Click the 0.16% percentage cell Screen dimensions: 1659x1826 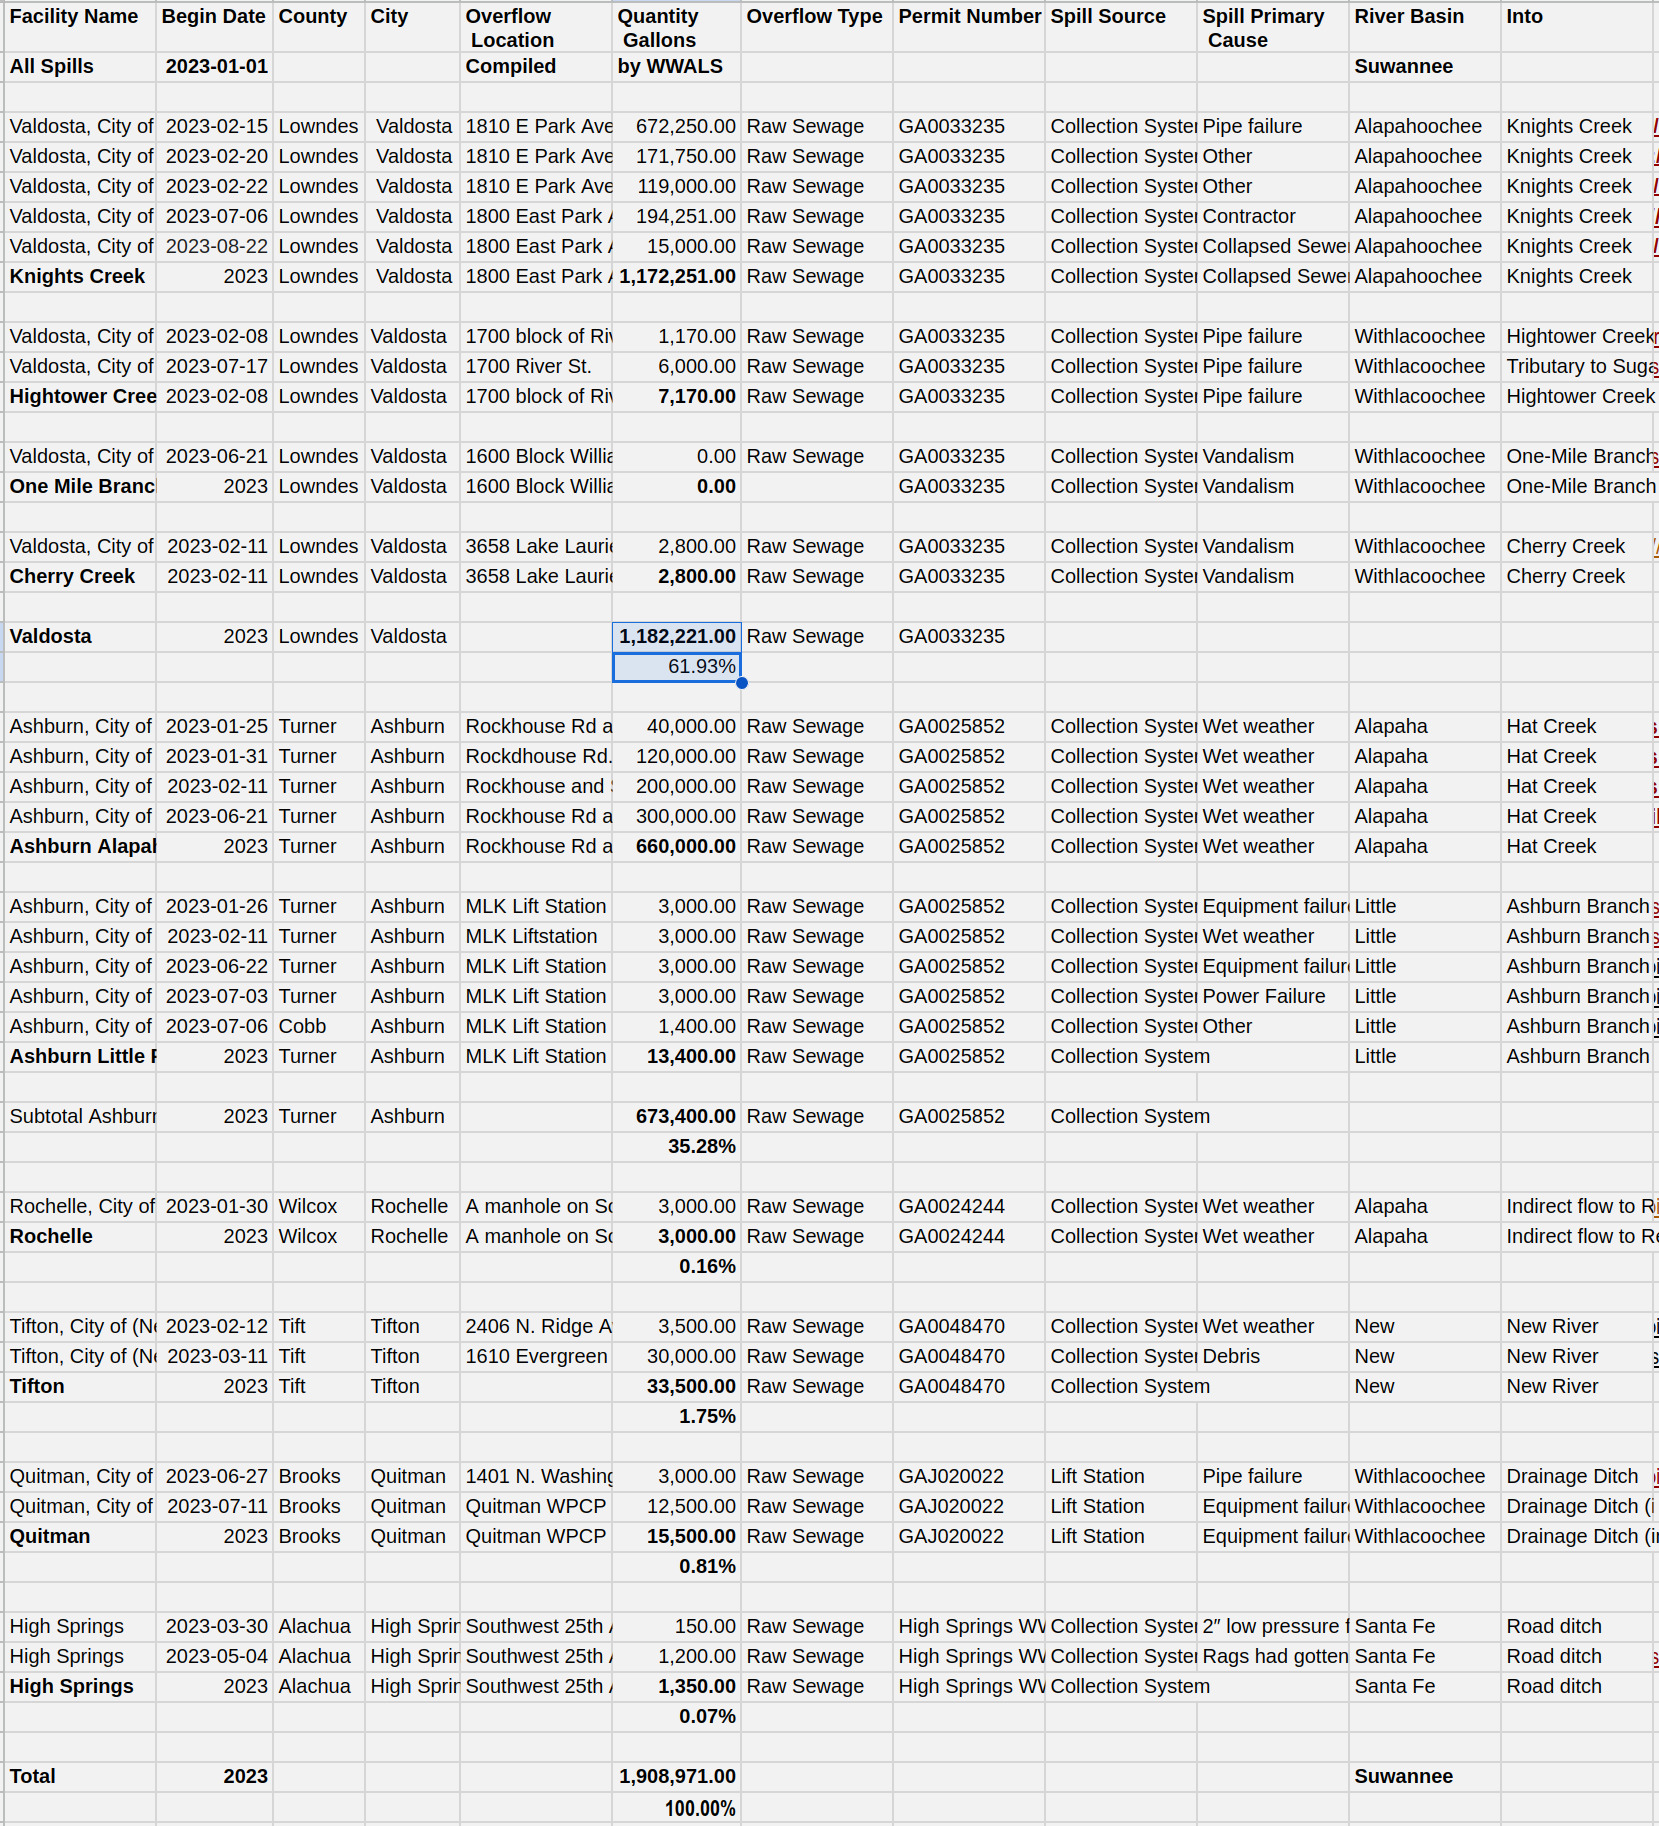[x=677, y=1267]
